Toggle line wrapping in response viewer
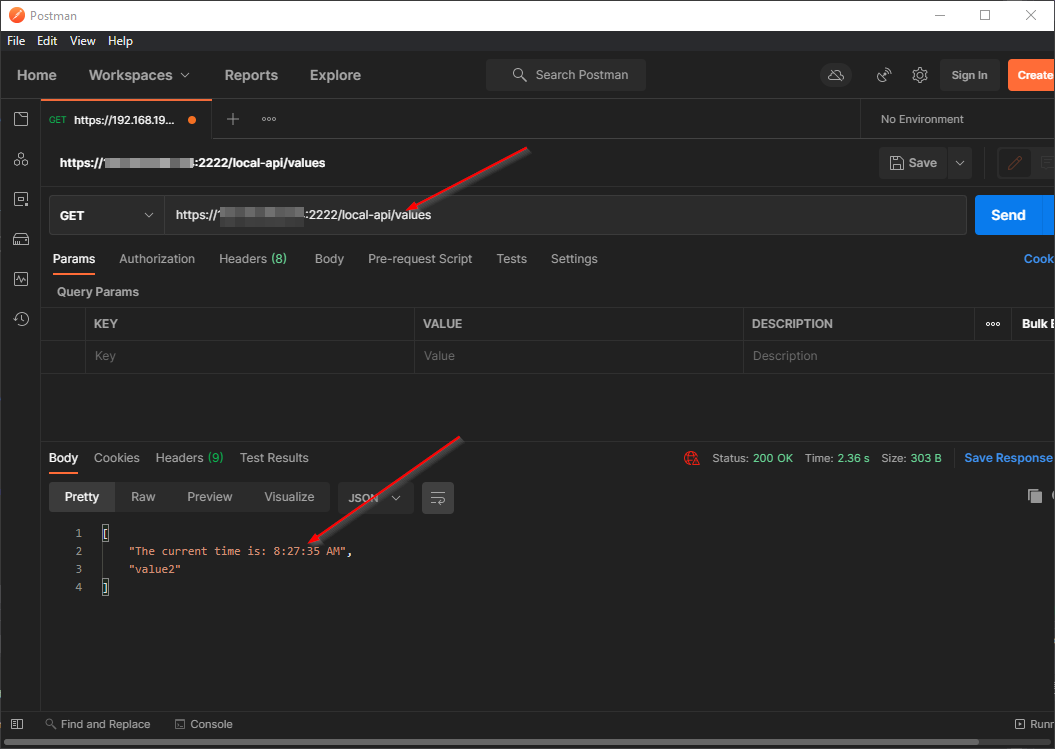 [x=437, y=497]
